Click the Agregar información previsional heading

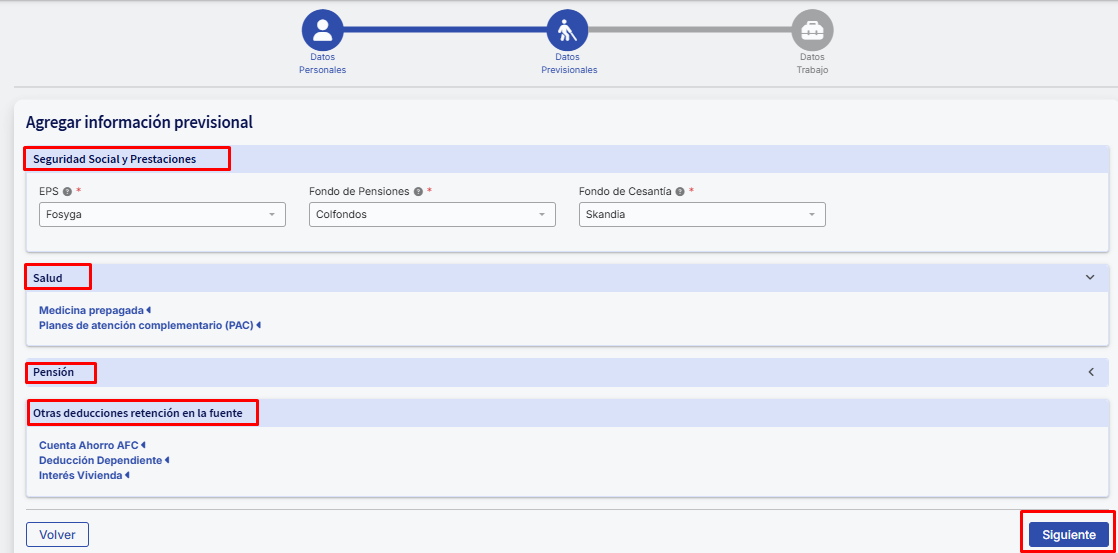point(139,123)
